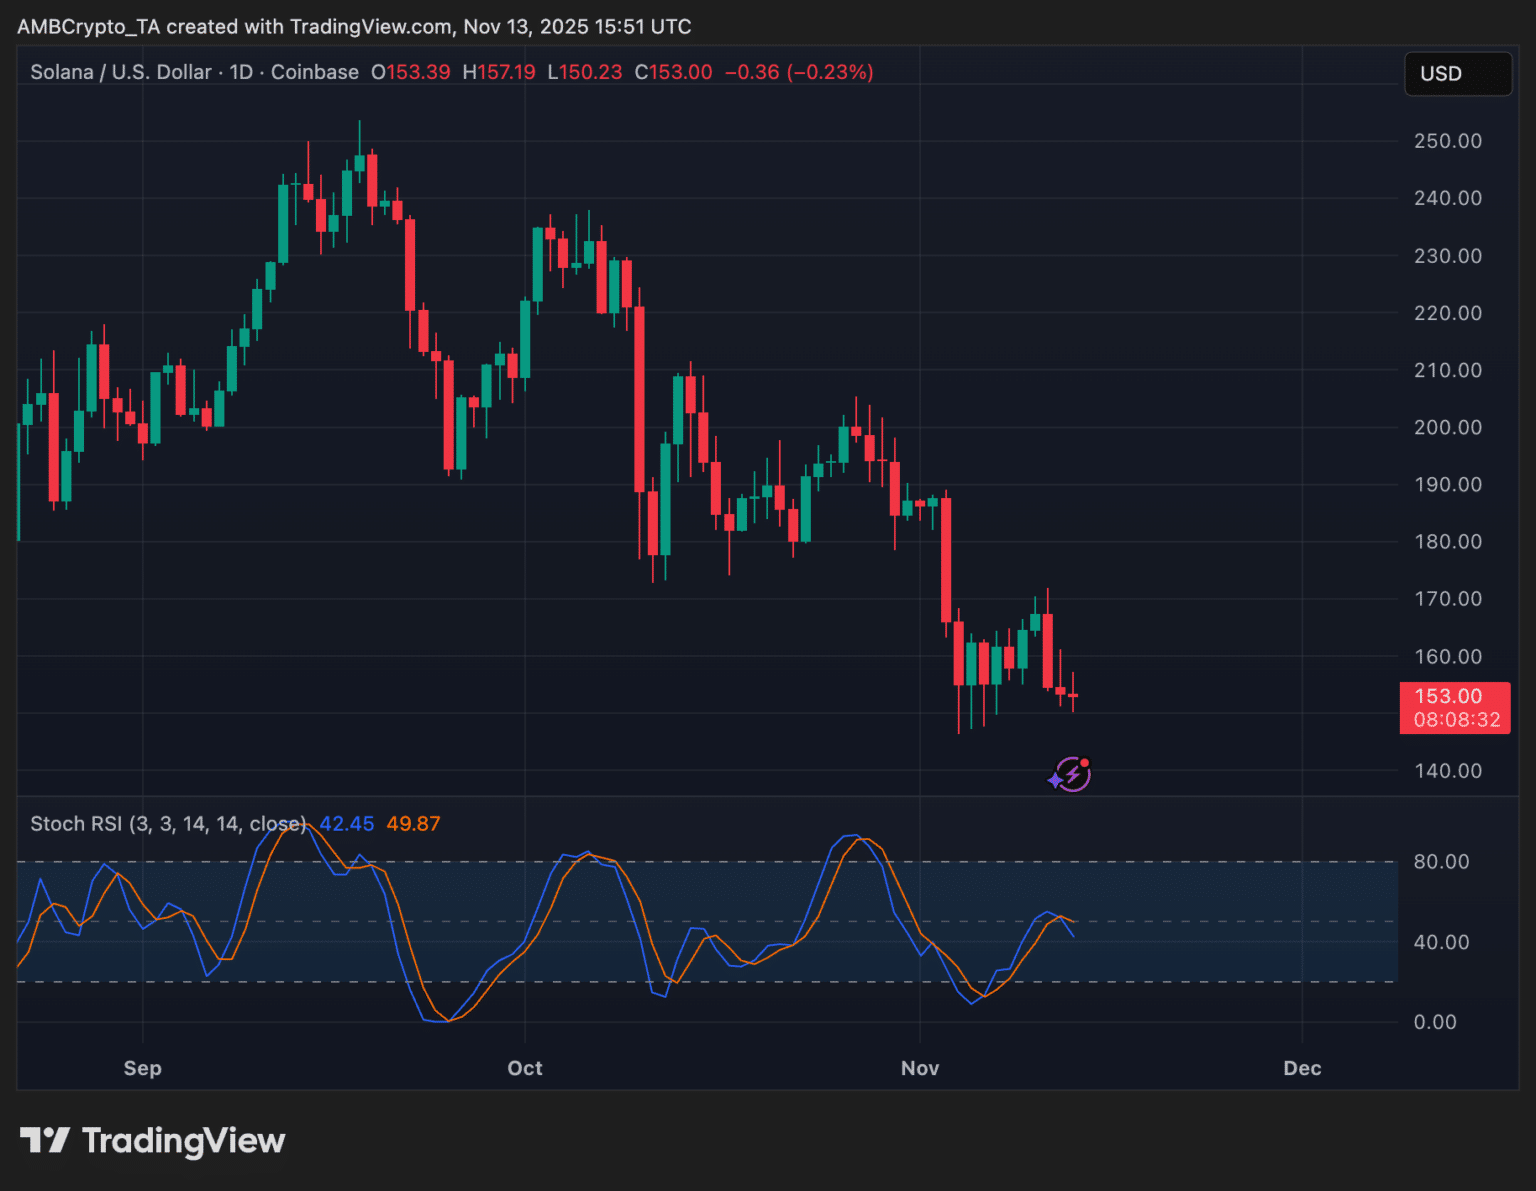This screenshot has height=1191, width=1536.
Task: Click the 200.00 price axis label
Action: (1448, 427)
